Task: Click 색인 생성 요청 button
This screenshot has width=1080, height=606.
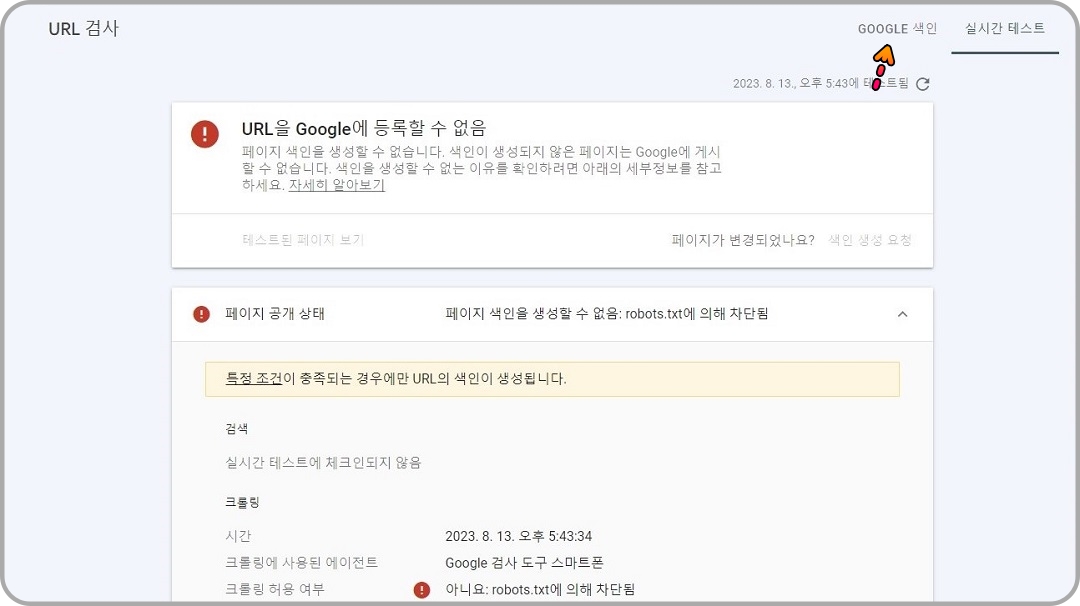Action: pyautogui.click(x=870, y=240)
